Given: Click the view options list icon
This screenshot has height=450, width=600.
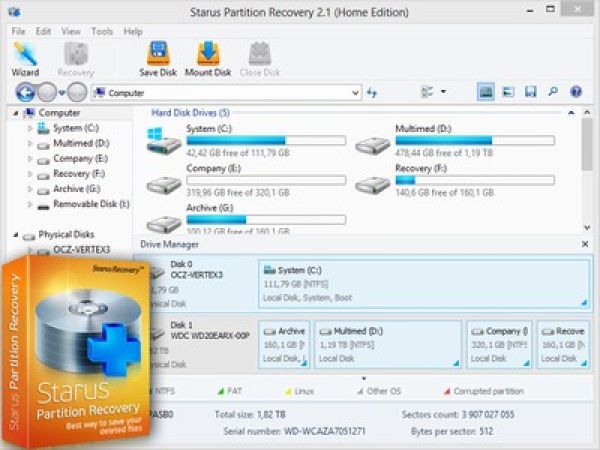Looking at the screenshot, I should click(x=427, y=92).
